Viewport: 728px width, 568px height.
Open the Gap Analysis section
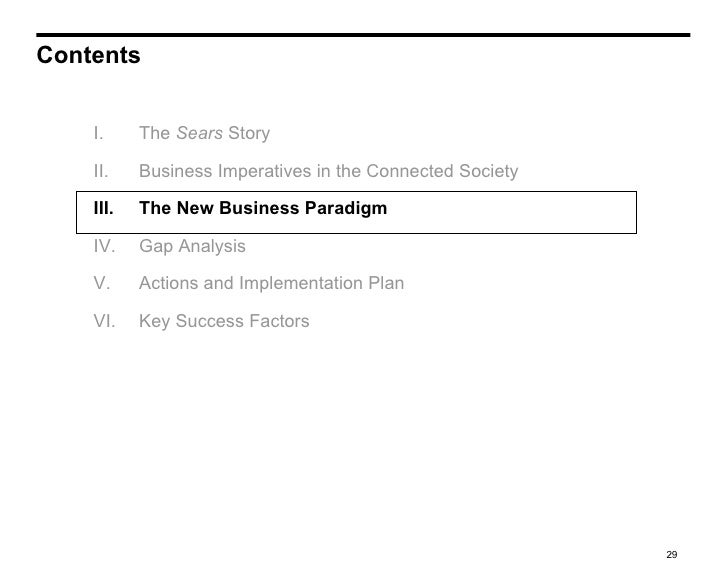tap(192, 246)
